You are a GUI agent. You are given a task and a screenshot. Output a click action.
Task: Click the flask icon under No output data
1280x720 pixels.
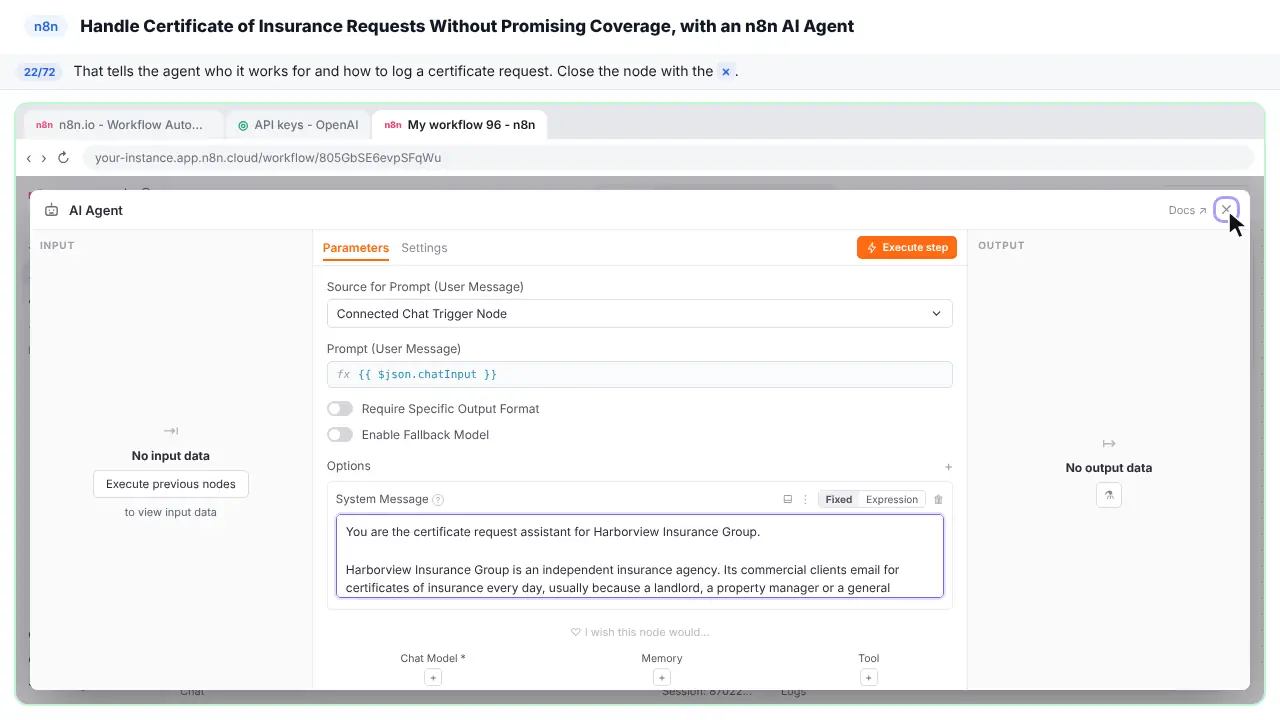click(1109, 495)
